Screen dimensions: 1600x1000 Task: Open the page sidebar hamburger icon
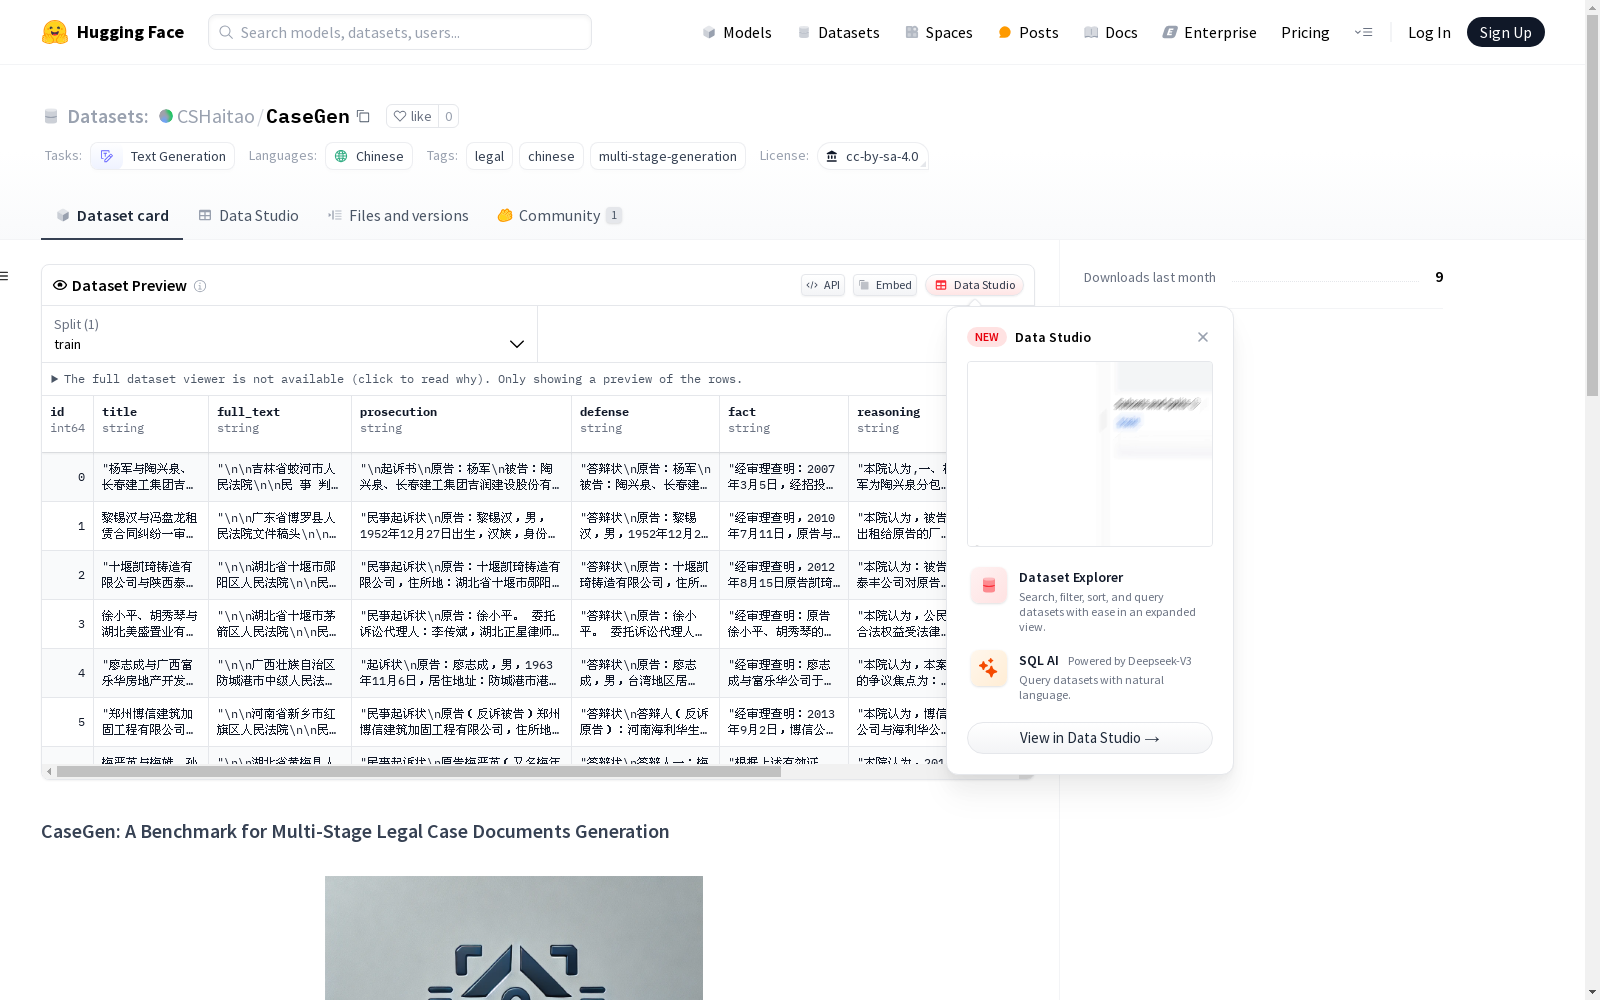[x=4, y=276]
